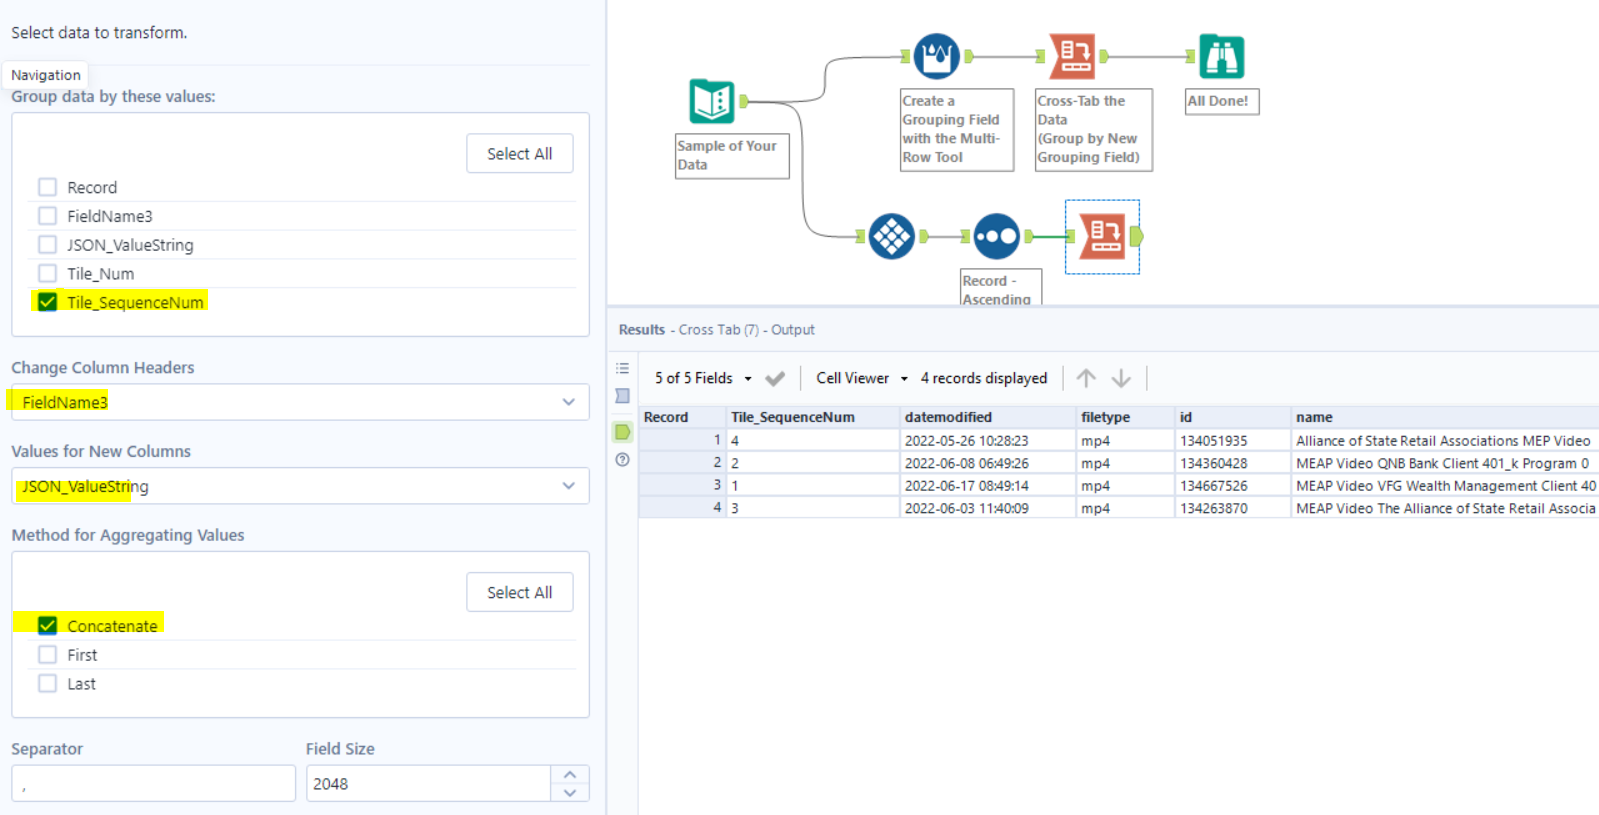Viewport: 1599px width, 815px height.
Task: Select the highlighted lower Cross-Tab icon
Action: coord(1103,237)
